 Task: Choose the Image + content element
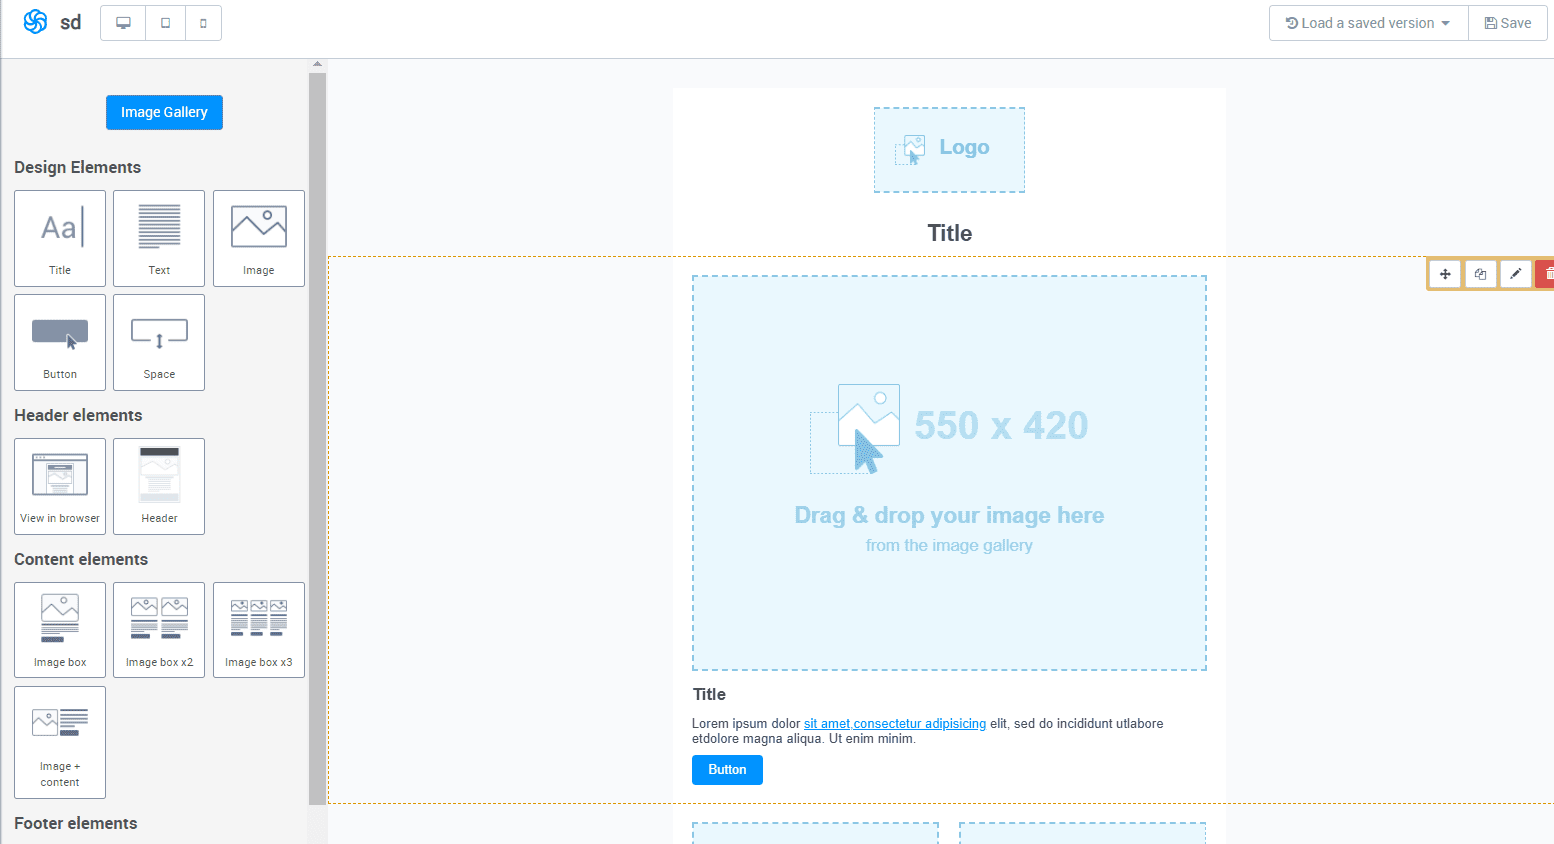coord(59,742)
